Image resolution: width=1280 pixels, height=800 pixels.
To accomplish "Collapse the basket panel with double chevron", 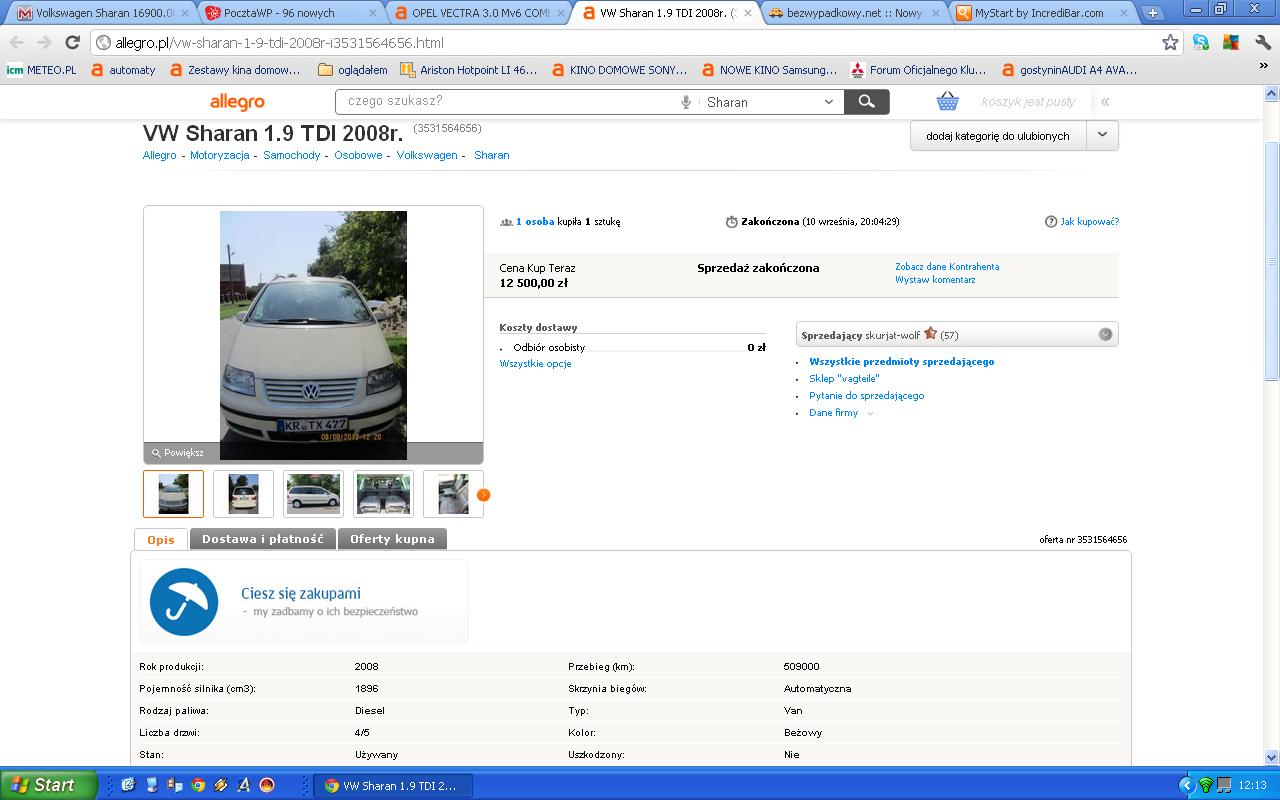I will pos(1105,102).
